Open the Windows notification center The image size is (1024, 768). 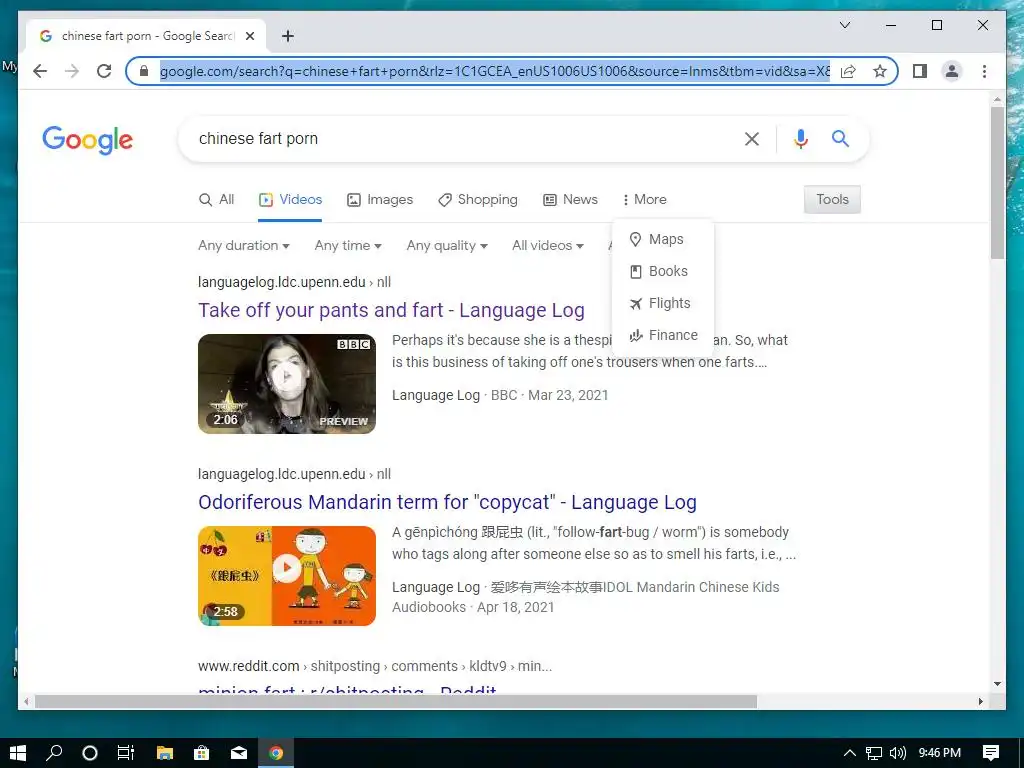click(x=991, y=753)
